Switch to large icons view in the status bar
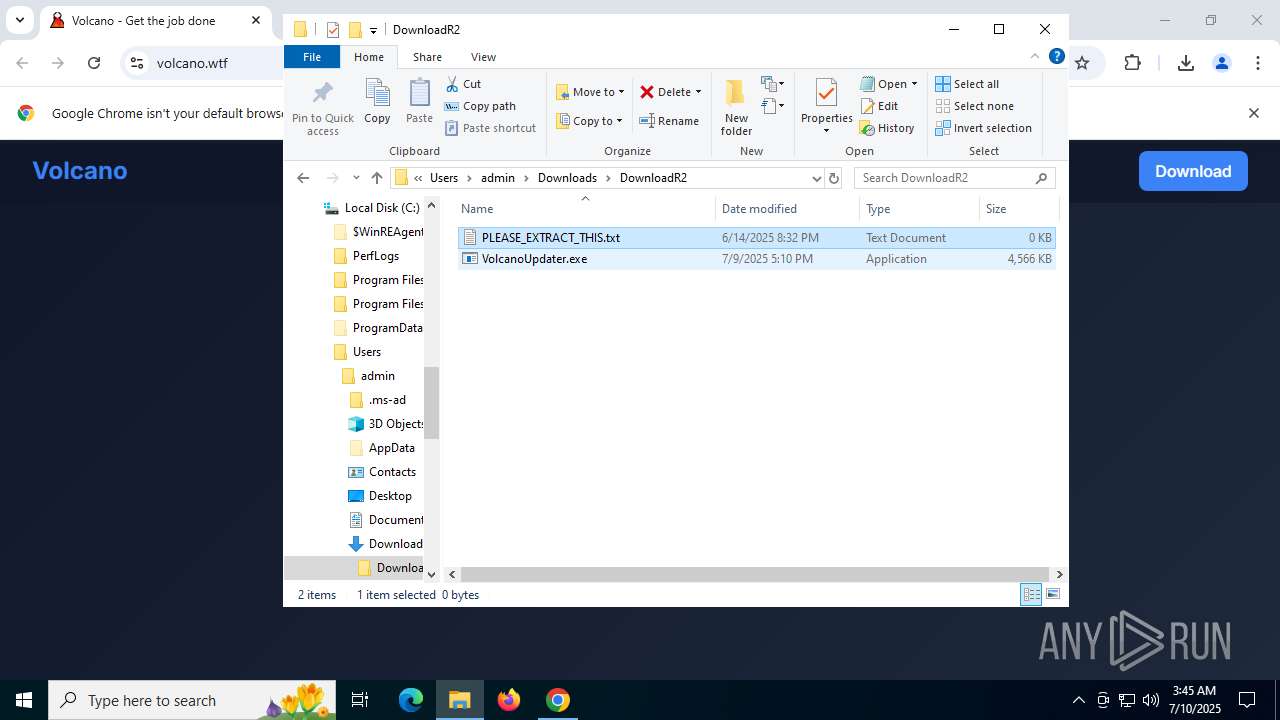This screenshot has height=720, width=1280. click(1052, 595)
